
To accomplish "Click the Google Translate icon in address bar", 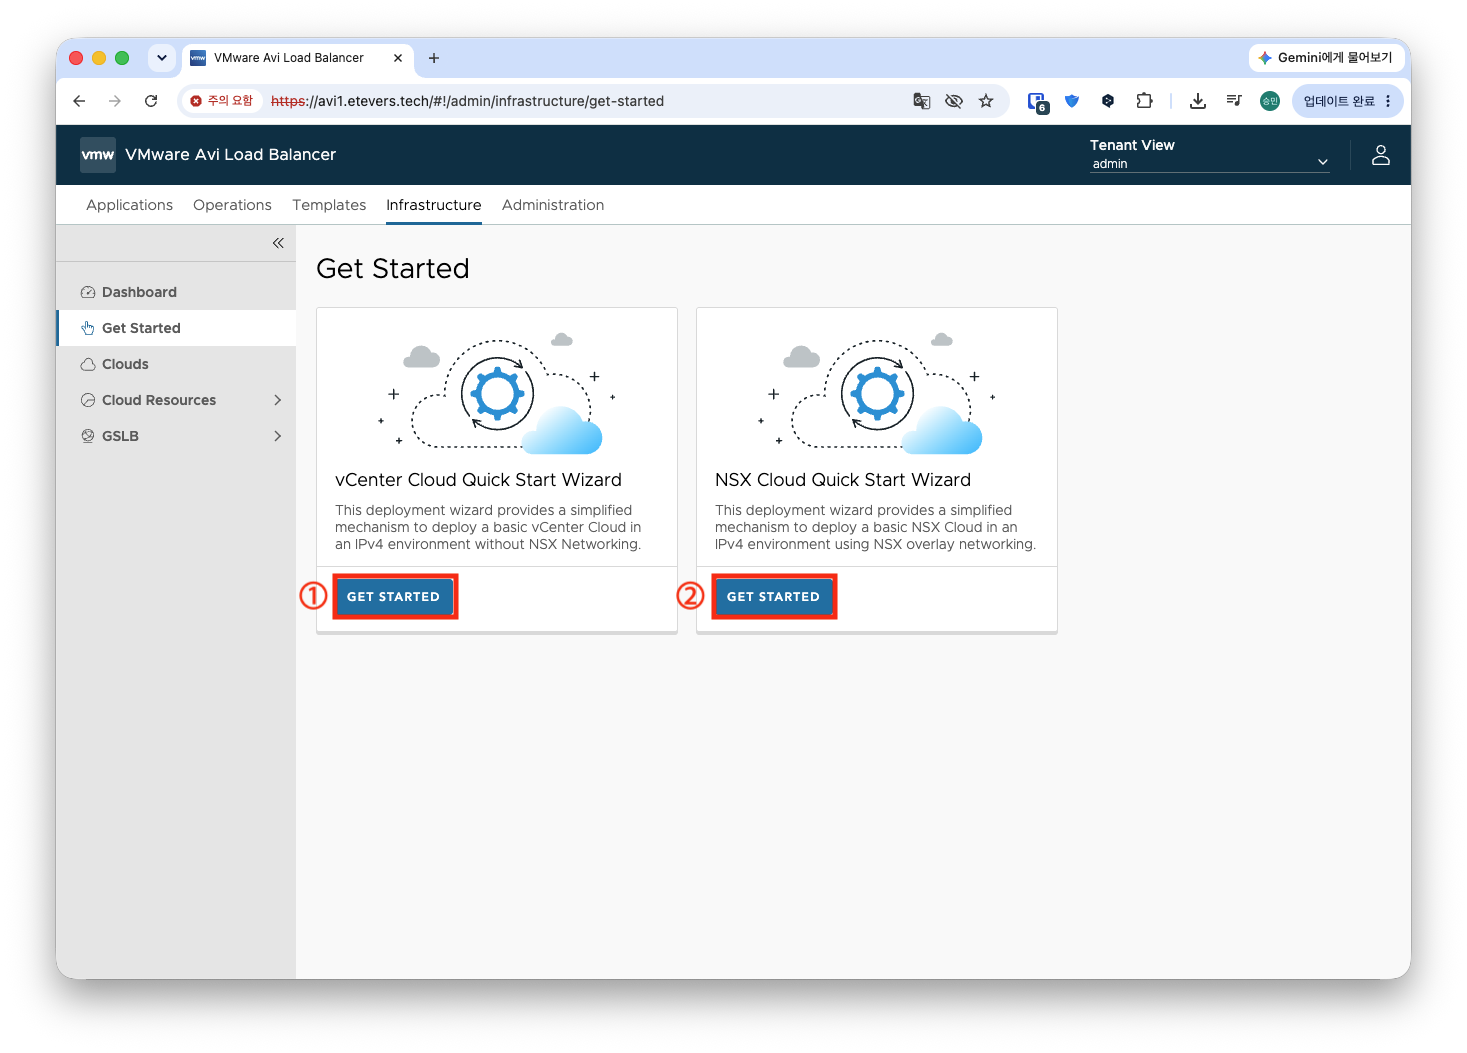I will 922,101.
